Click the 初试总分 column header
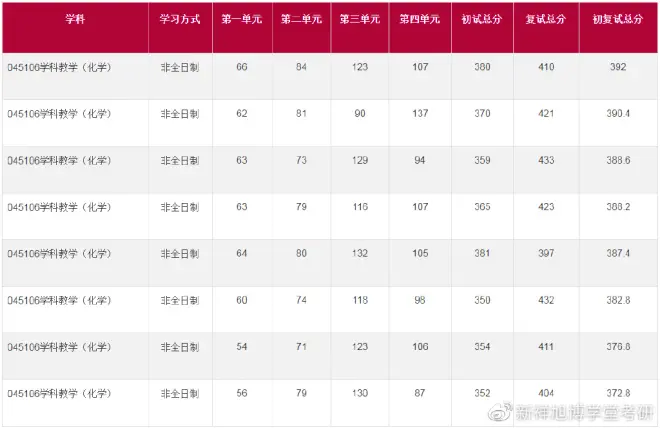660x428 pixels. 482,20
